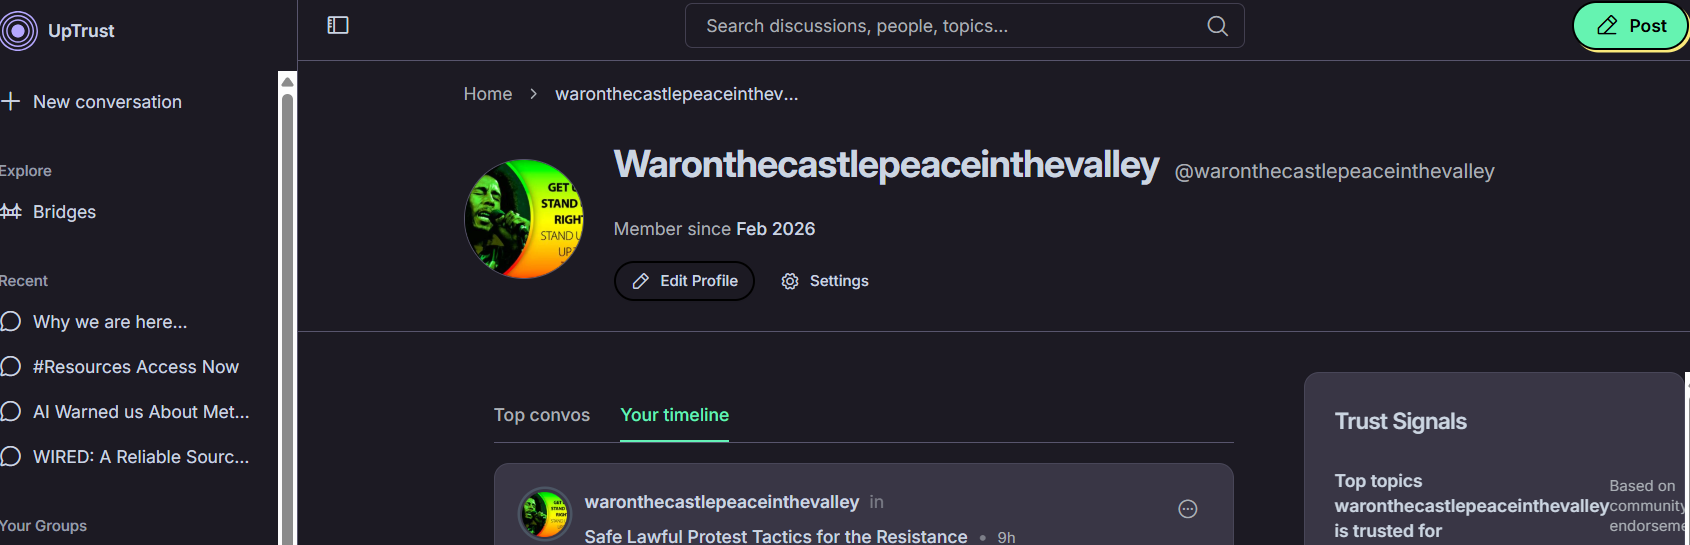The height and width of the screenshot is (545, 1690).
Task: Open post options ellipsis menu
Action: [1187, 509]
